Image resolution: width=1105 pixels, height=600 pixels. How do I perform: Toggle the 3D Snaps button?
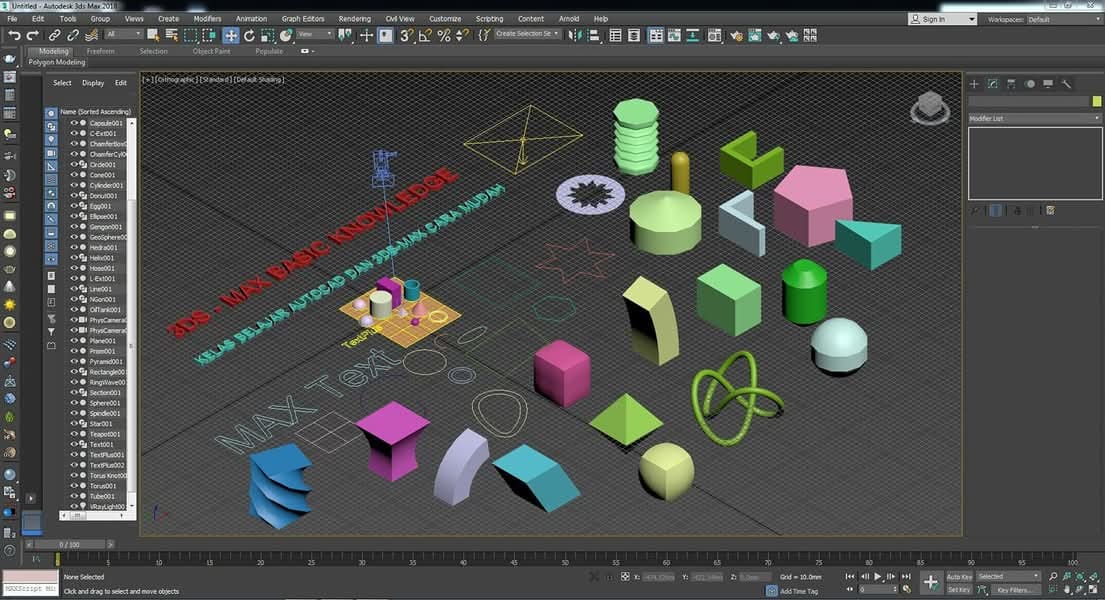407,35
